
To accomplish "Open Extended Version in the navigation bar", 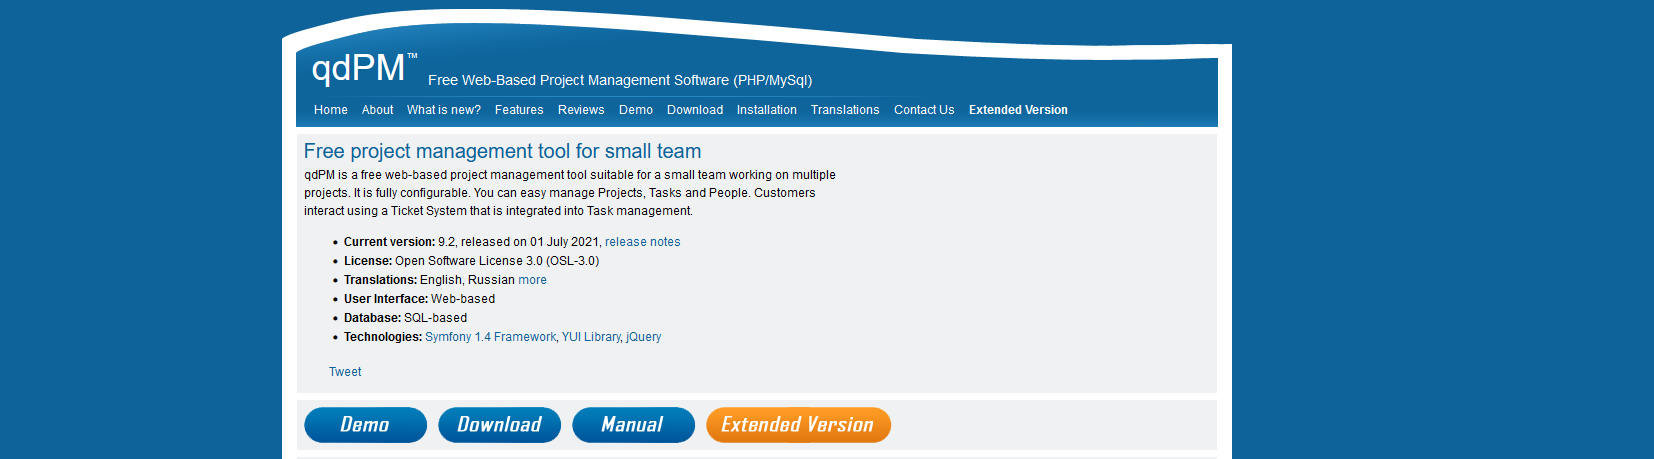I will [1018, 110].
